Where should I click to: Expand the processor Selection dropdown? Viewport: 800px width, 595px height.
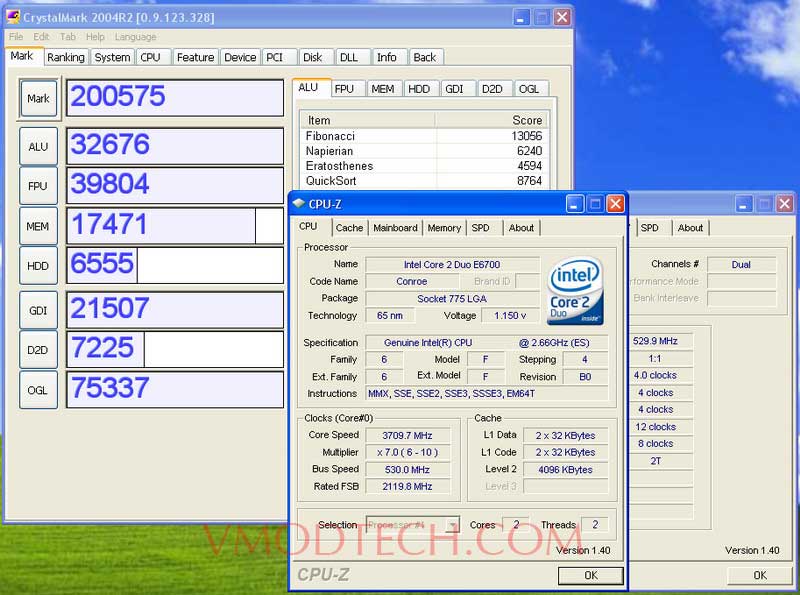point(452,525)
